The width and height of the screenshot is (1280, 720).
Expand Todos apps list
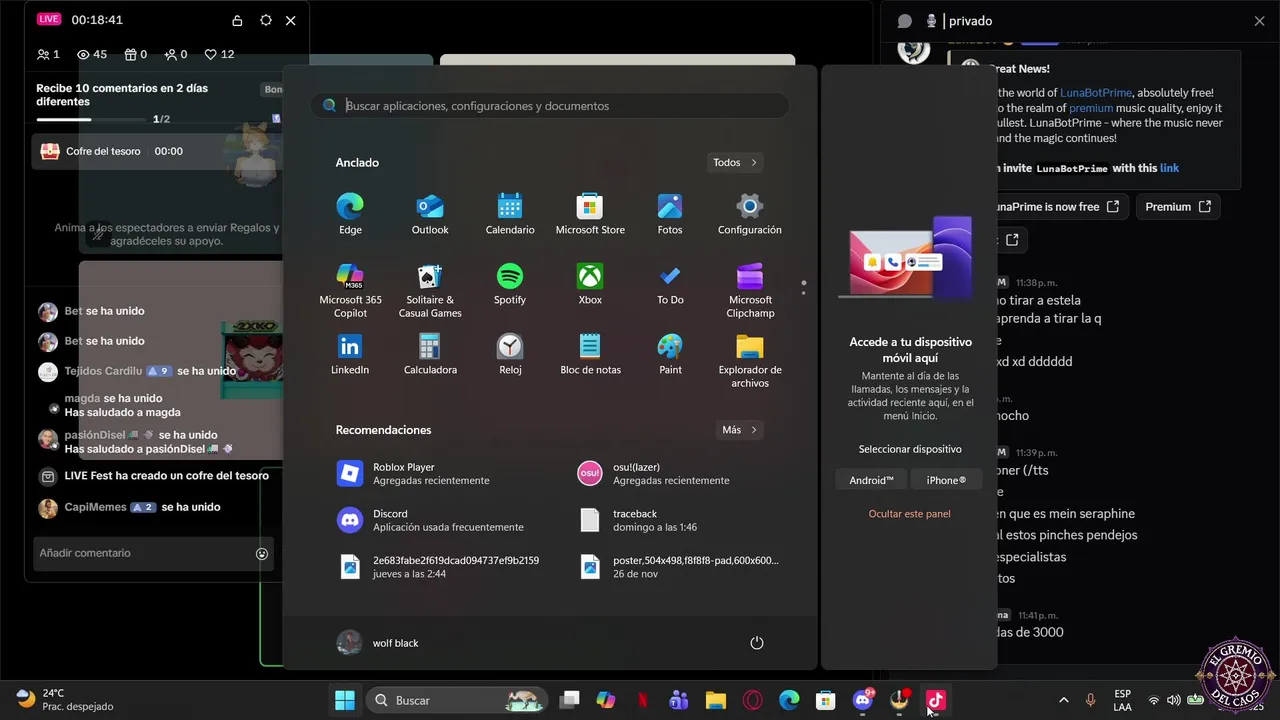tap(735, 162)
